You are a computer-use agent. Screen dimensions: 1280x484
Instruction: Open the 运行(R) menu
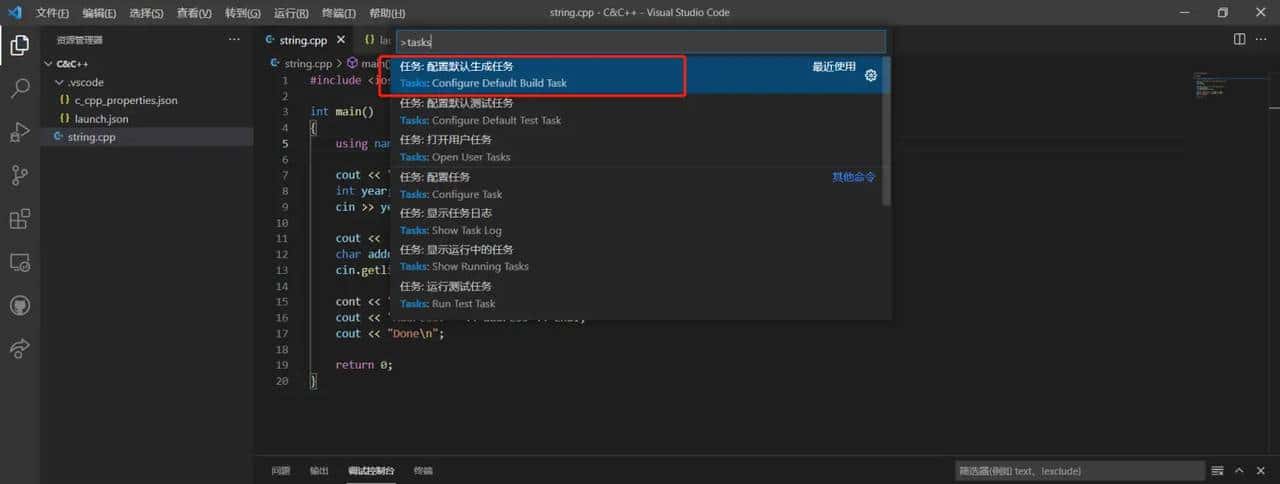click(290, 13)
